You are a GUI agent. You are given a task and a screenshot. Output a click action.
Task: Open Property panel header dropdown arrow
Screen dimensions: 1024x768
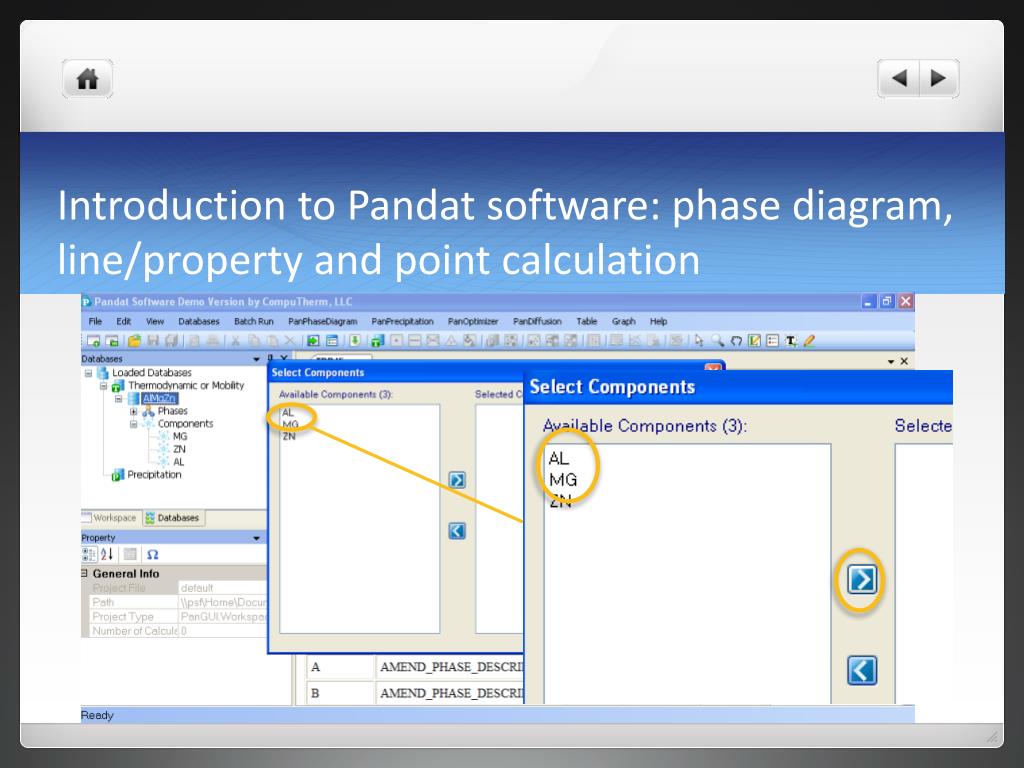tap(256, 538)
